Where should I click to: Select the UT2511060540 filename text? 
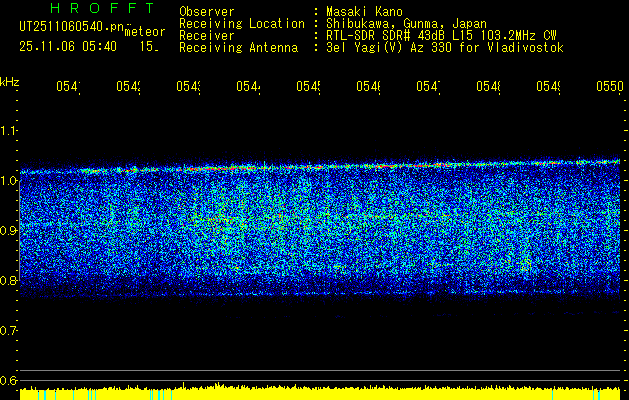72,26
